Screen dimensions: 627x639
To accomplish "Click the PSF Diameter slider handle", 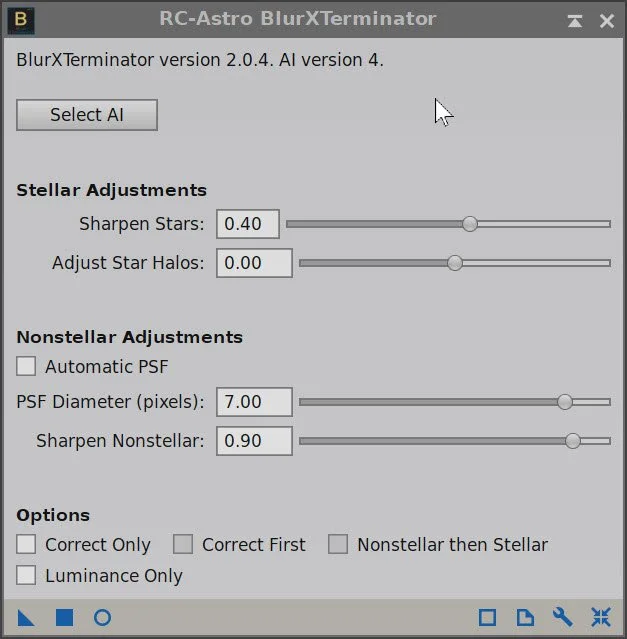I will tap(565, 402).
